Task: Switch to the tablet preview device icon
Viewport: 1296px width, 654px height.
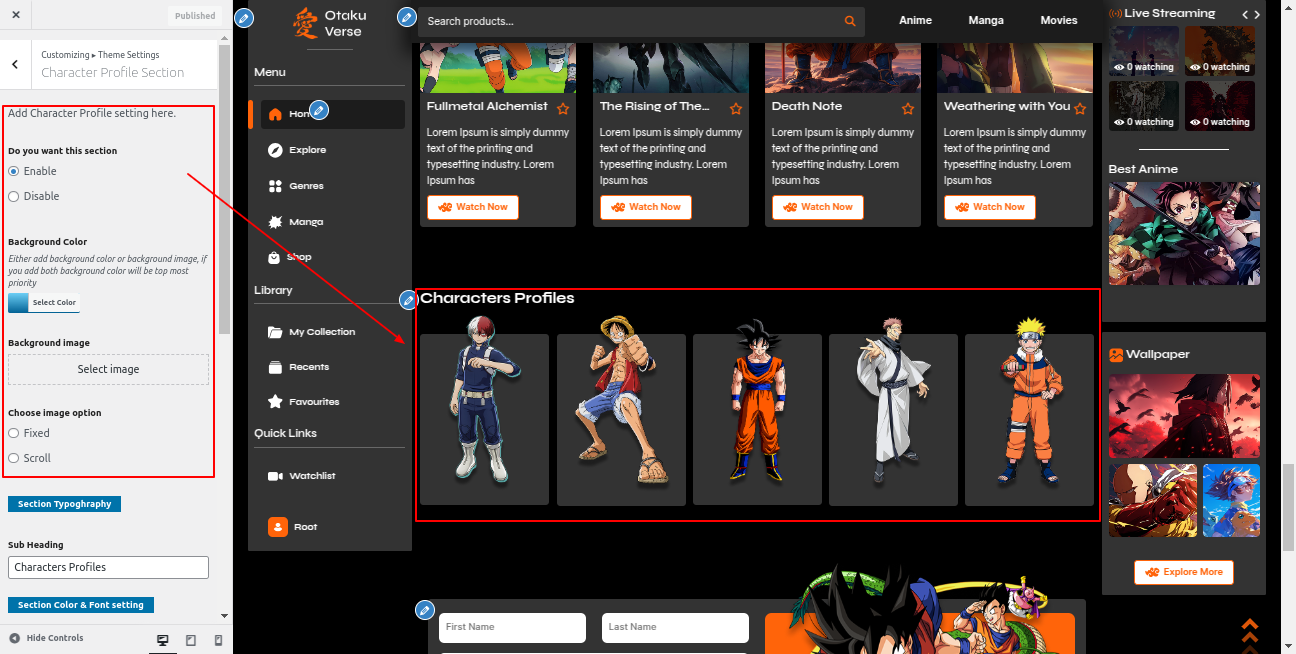Action: [191, 639]
